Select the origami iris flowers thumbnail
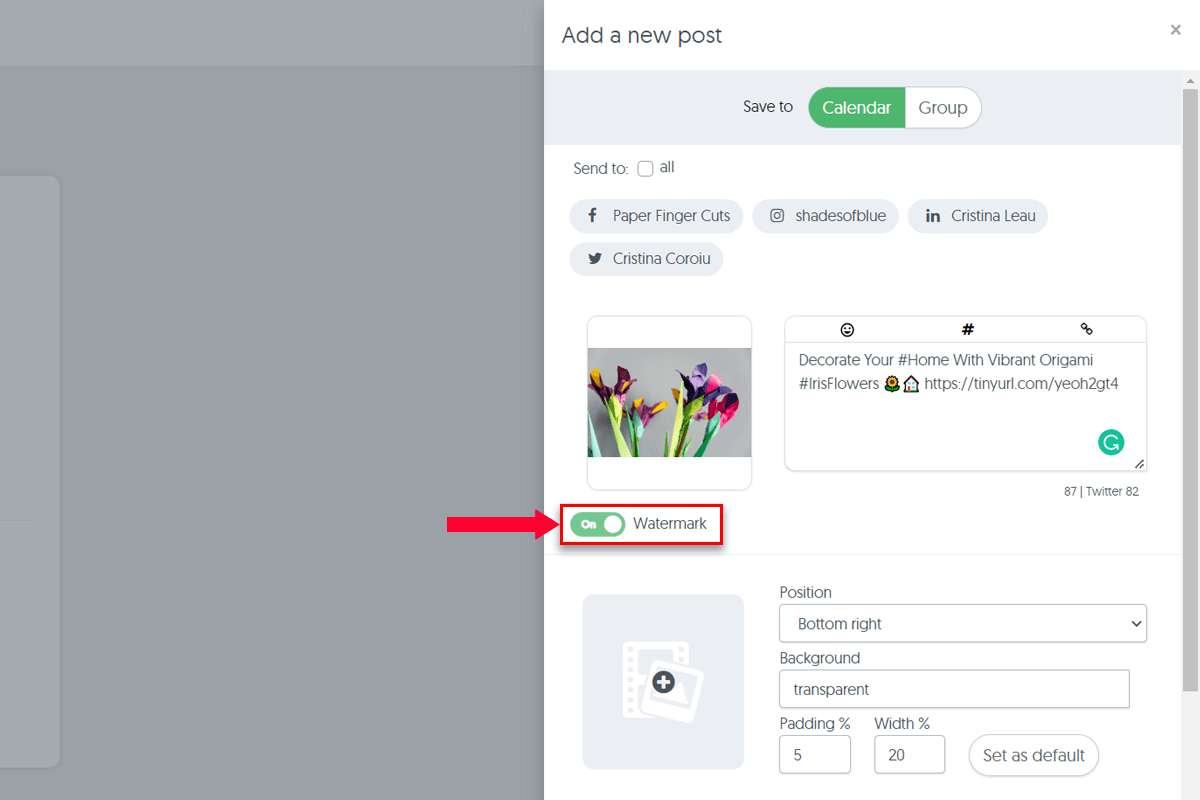 pos(669,402)
